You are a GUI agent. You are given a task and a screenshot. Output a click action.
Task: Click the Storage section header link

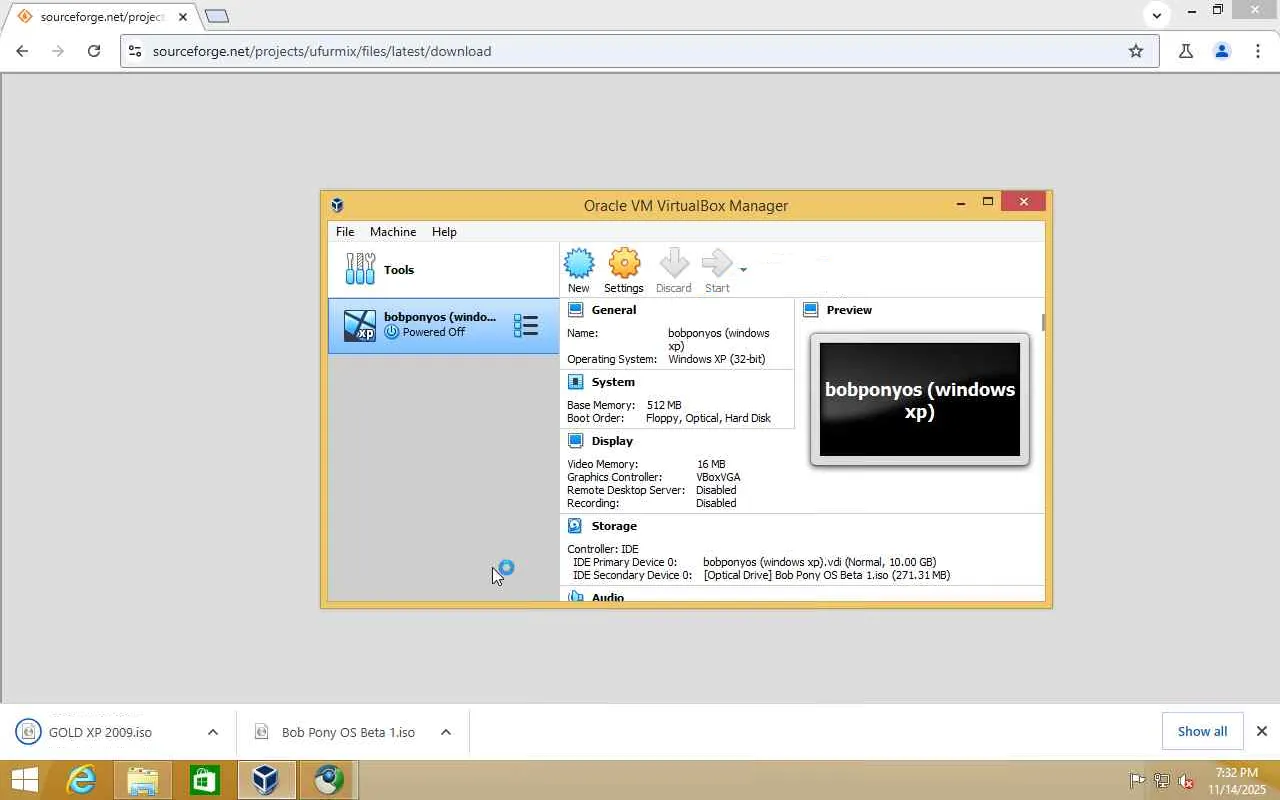tap(614, 526)
